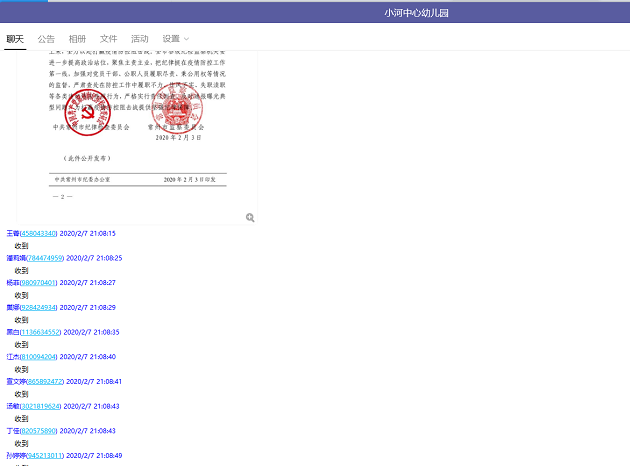This screenshot has width=630, height=466.
Task: Click the magnifier icon on the document image
Action: coord(250,217)
